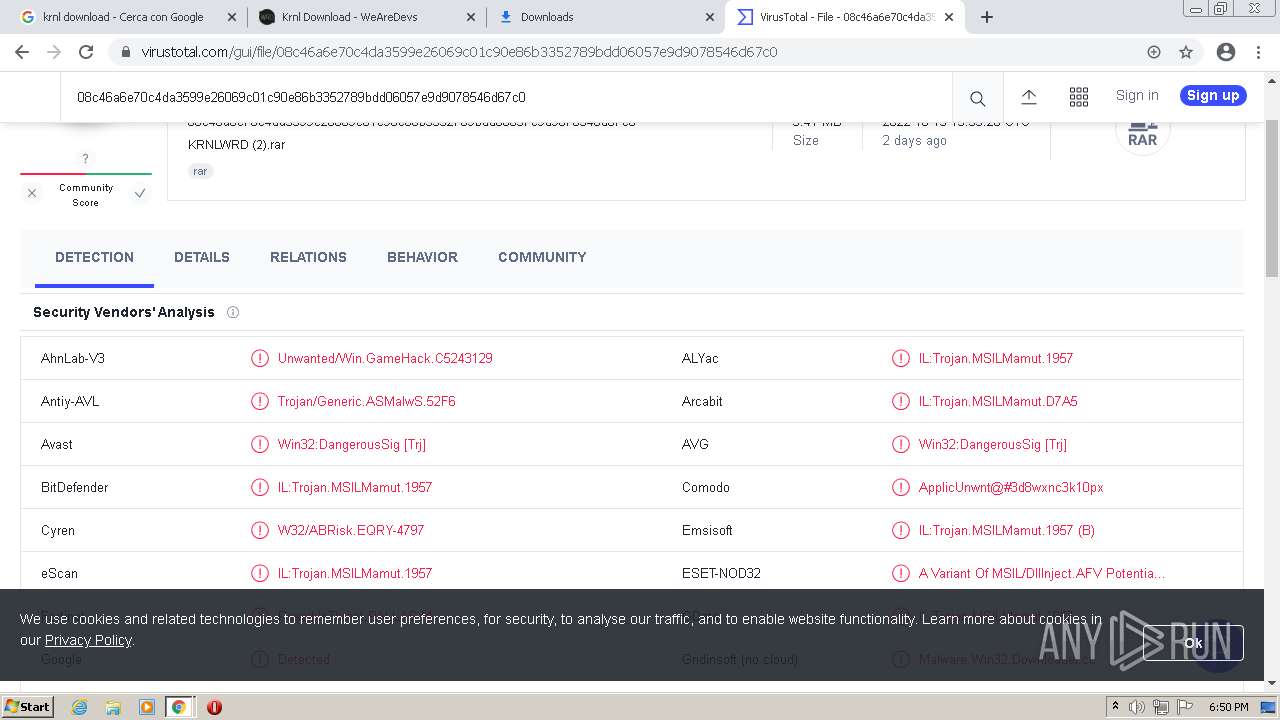Open the Chrome profile avatar icon
The width and height of the screenshot is (1280, 720).
tap(1225, 52)
